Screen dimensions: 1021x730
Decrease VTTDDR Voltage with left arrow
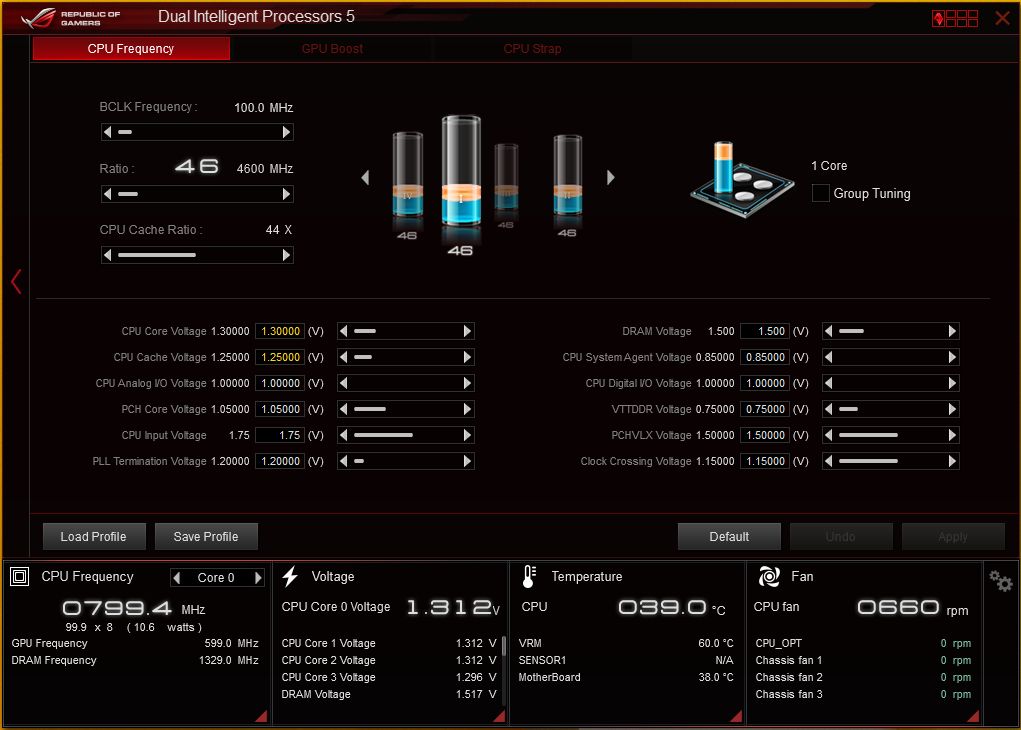pyautogui.click(x=828, y=410)
